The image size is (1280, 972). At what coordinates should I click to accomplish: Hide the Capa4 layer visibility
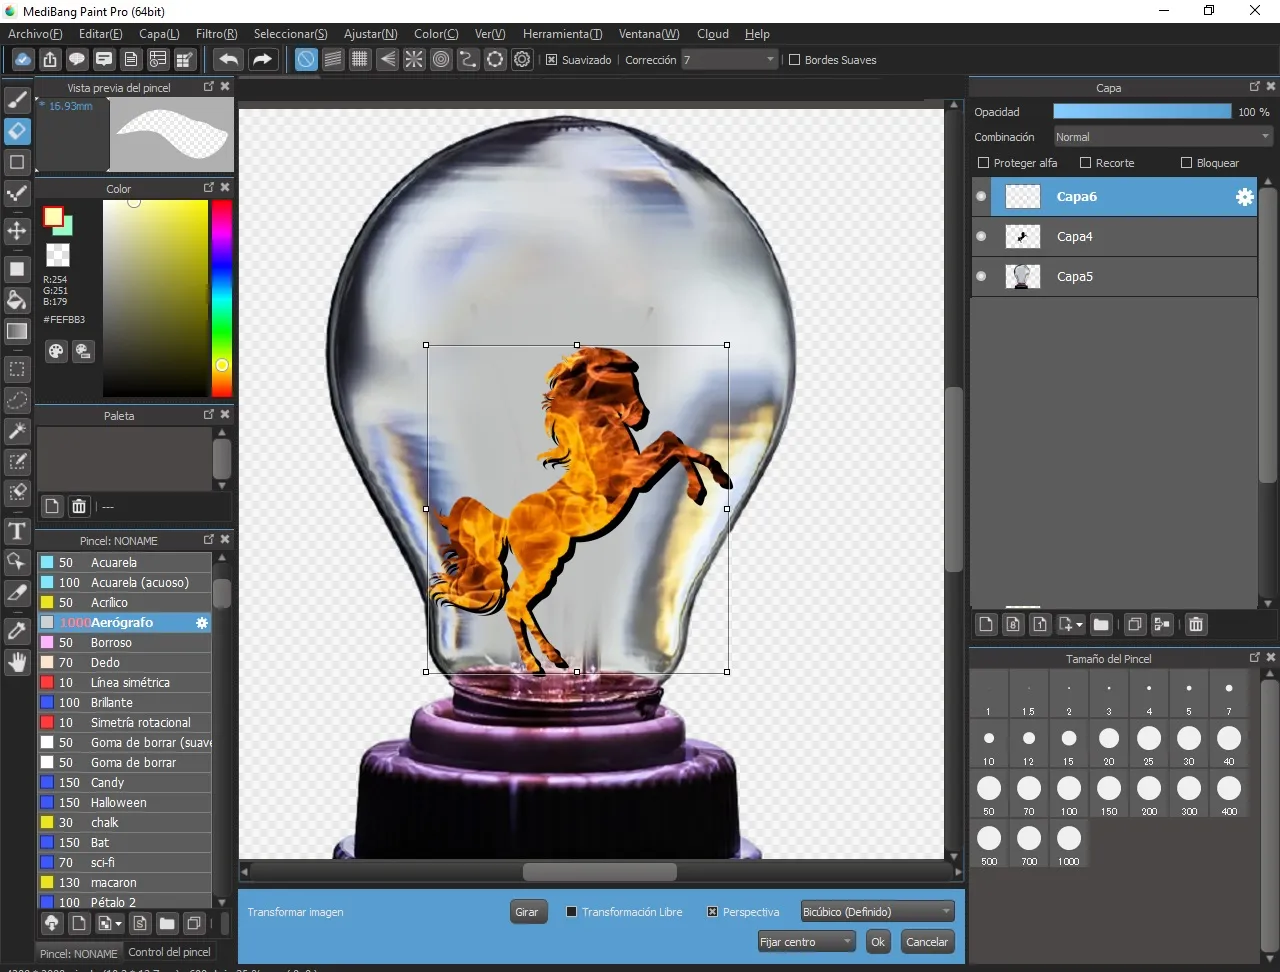[981, 237]
